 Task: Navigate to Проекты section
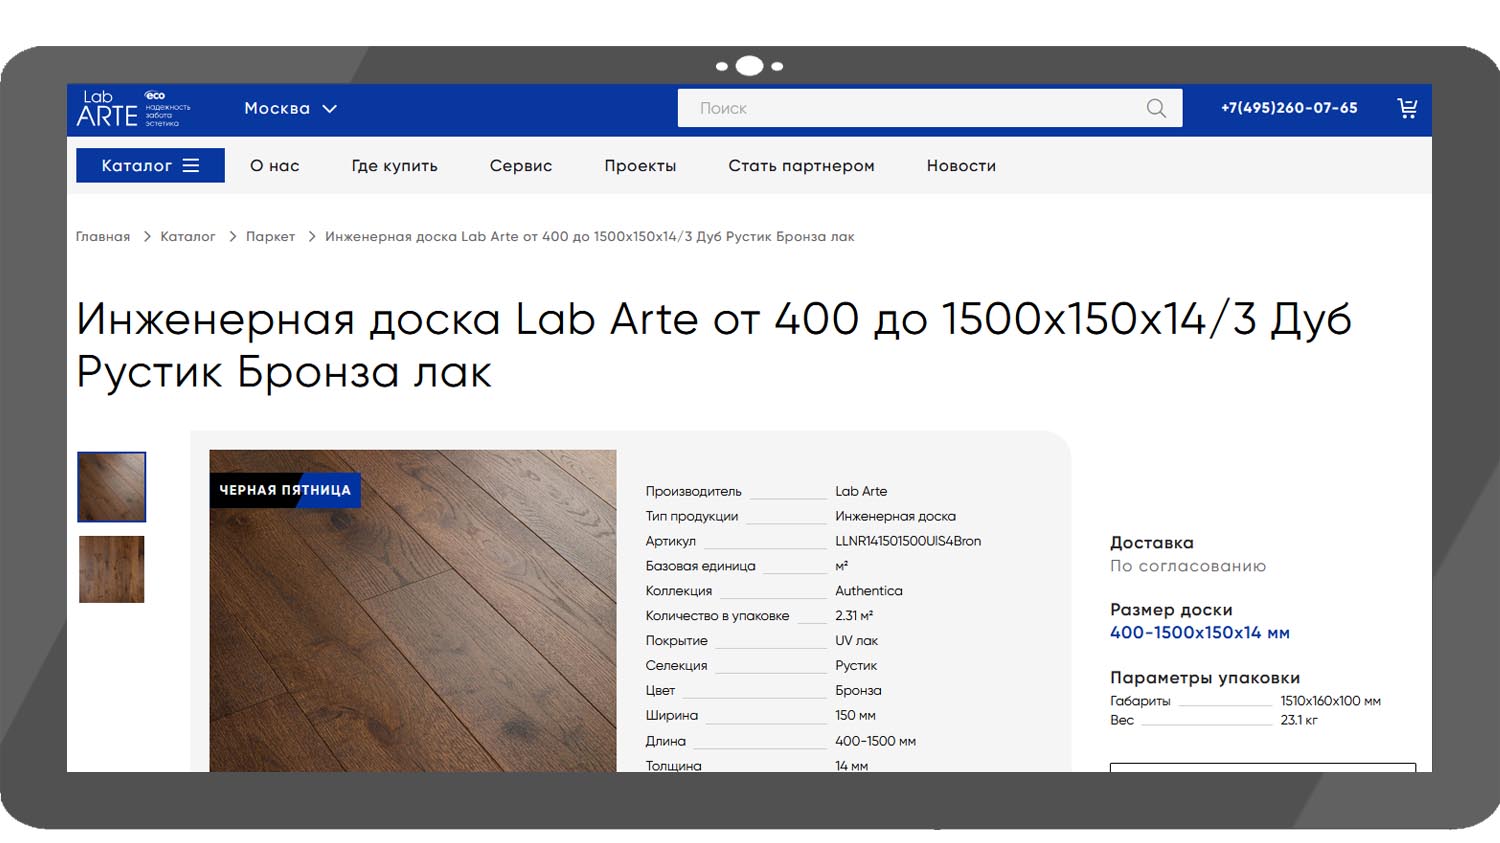click(640, 166)
